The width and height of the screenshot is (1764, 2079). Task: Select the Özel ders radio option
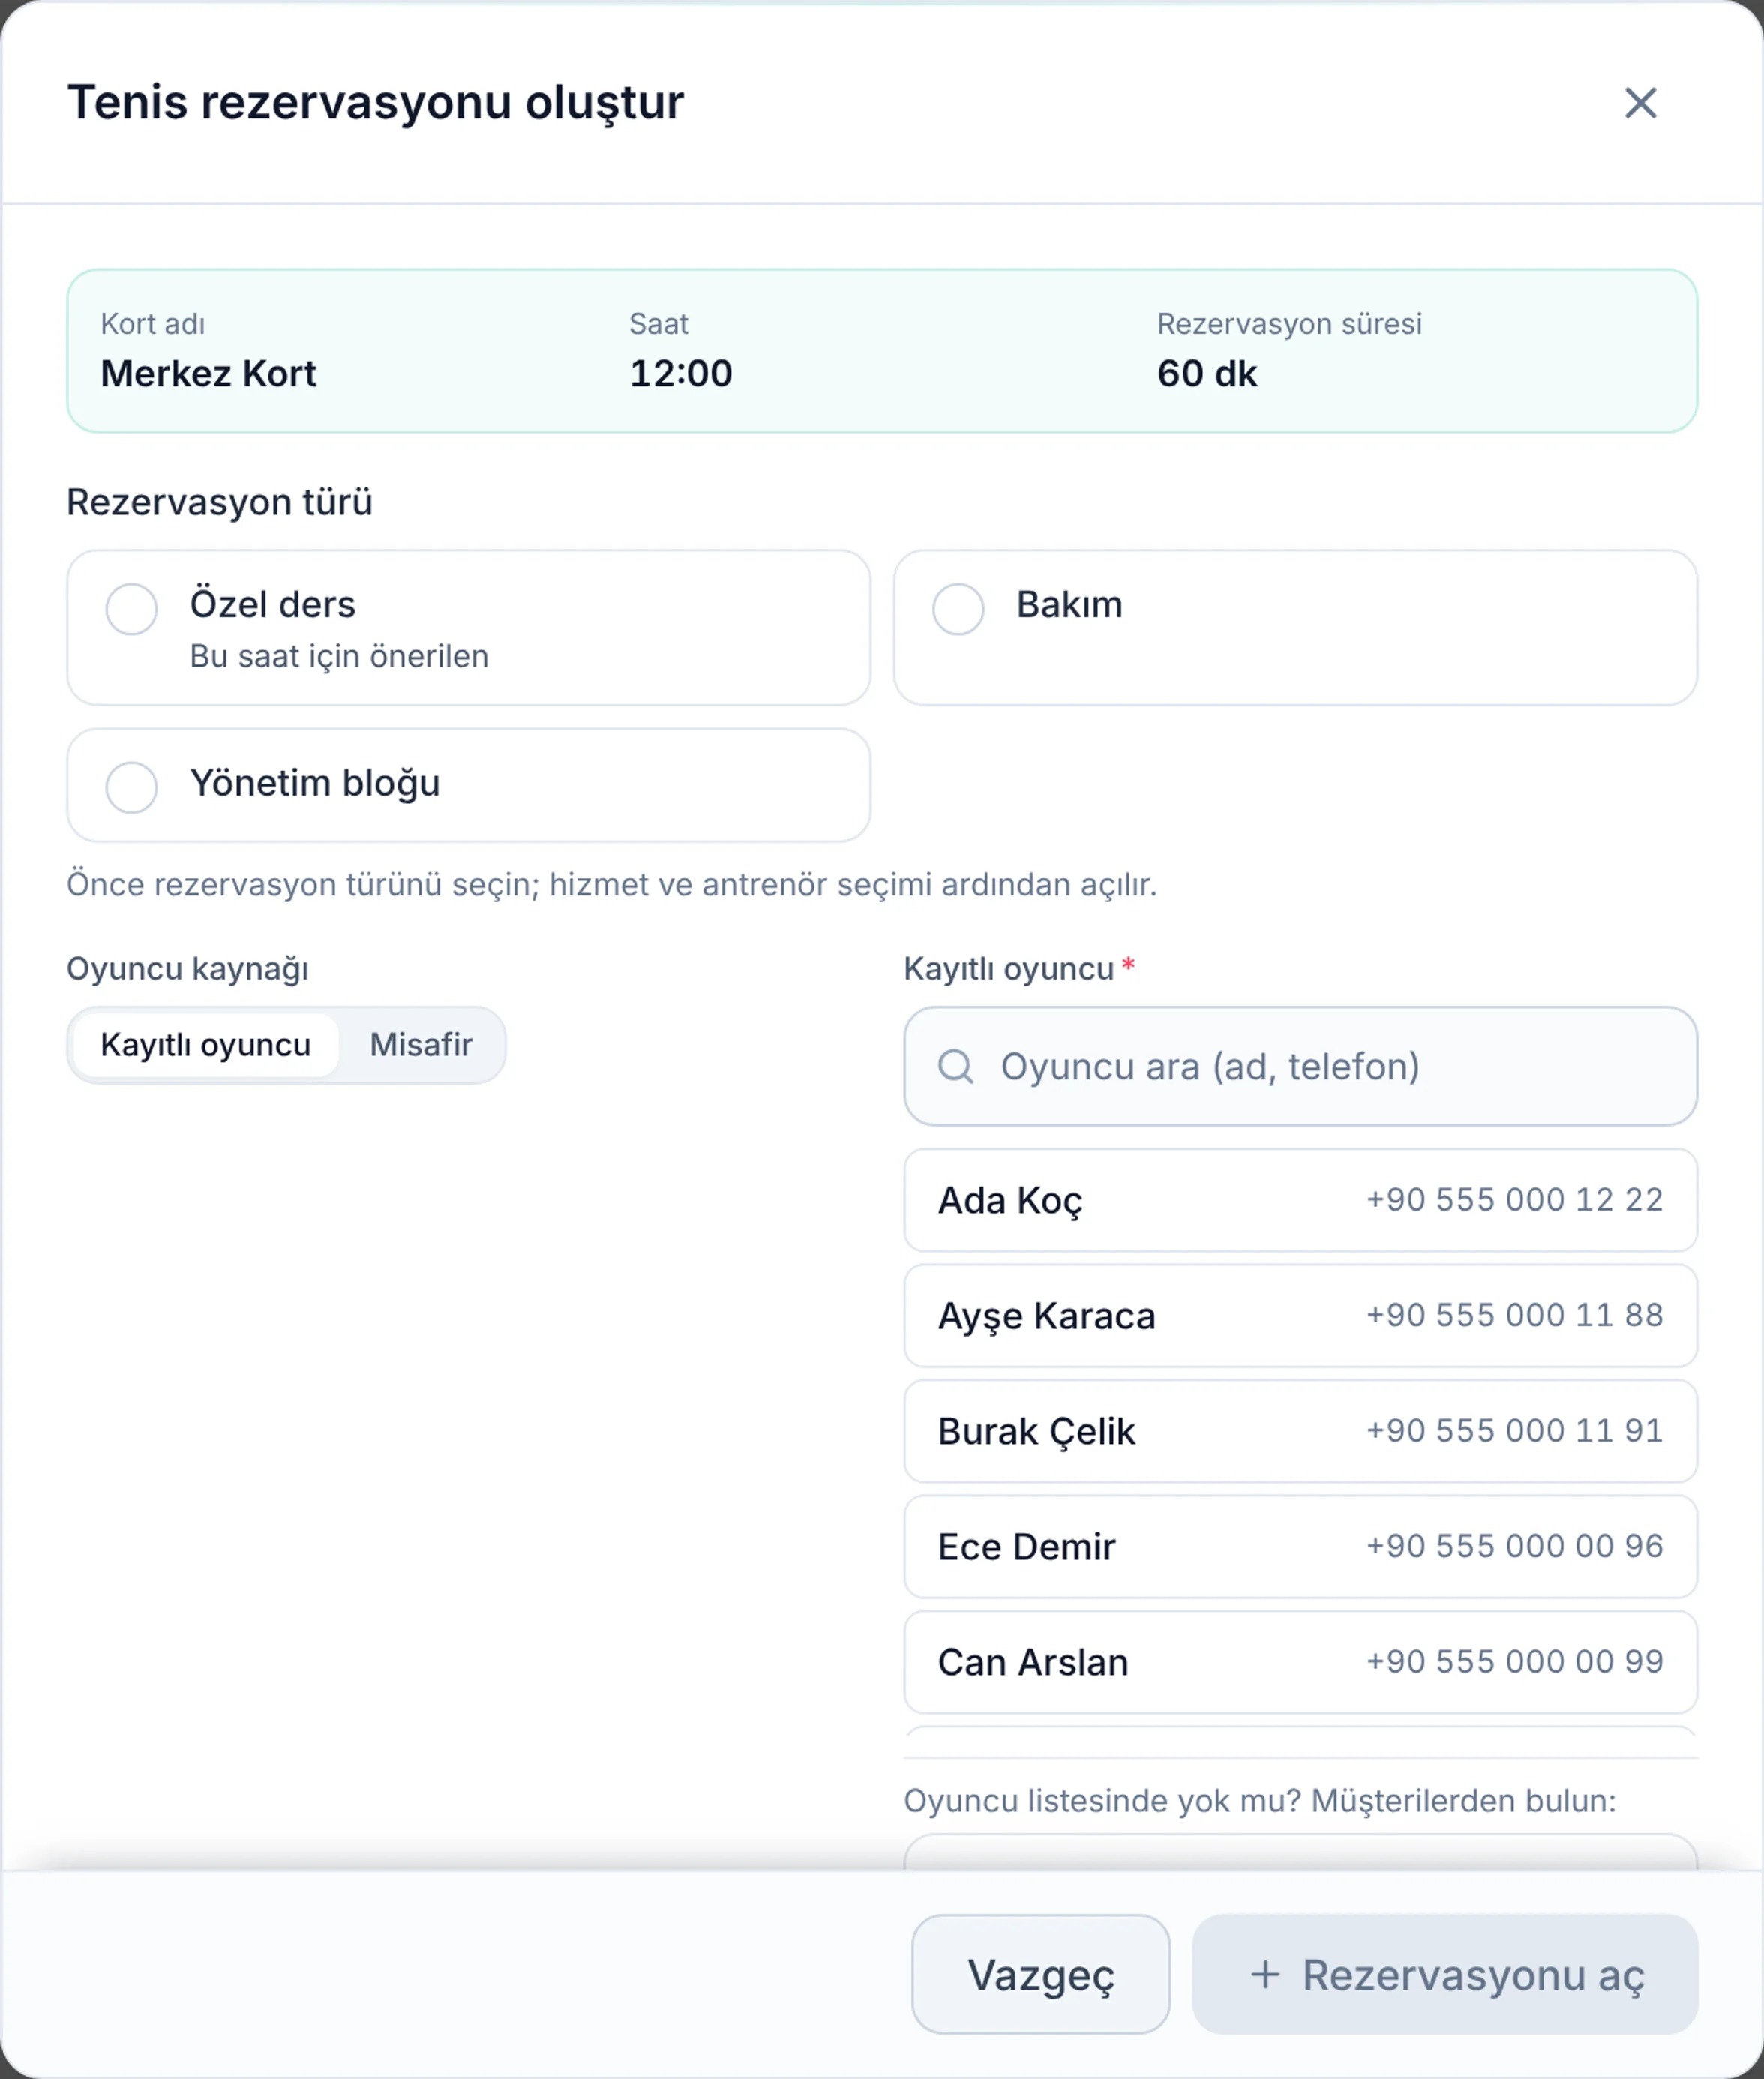click(468, 628)
